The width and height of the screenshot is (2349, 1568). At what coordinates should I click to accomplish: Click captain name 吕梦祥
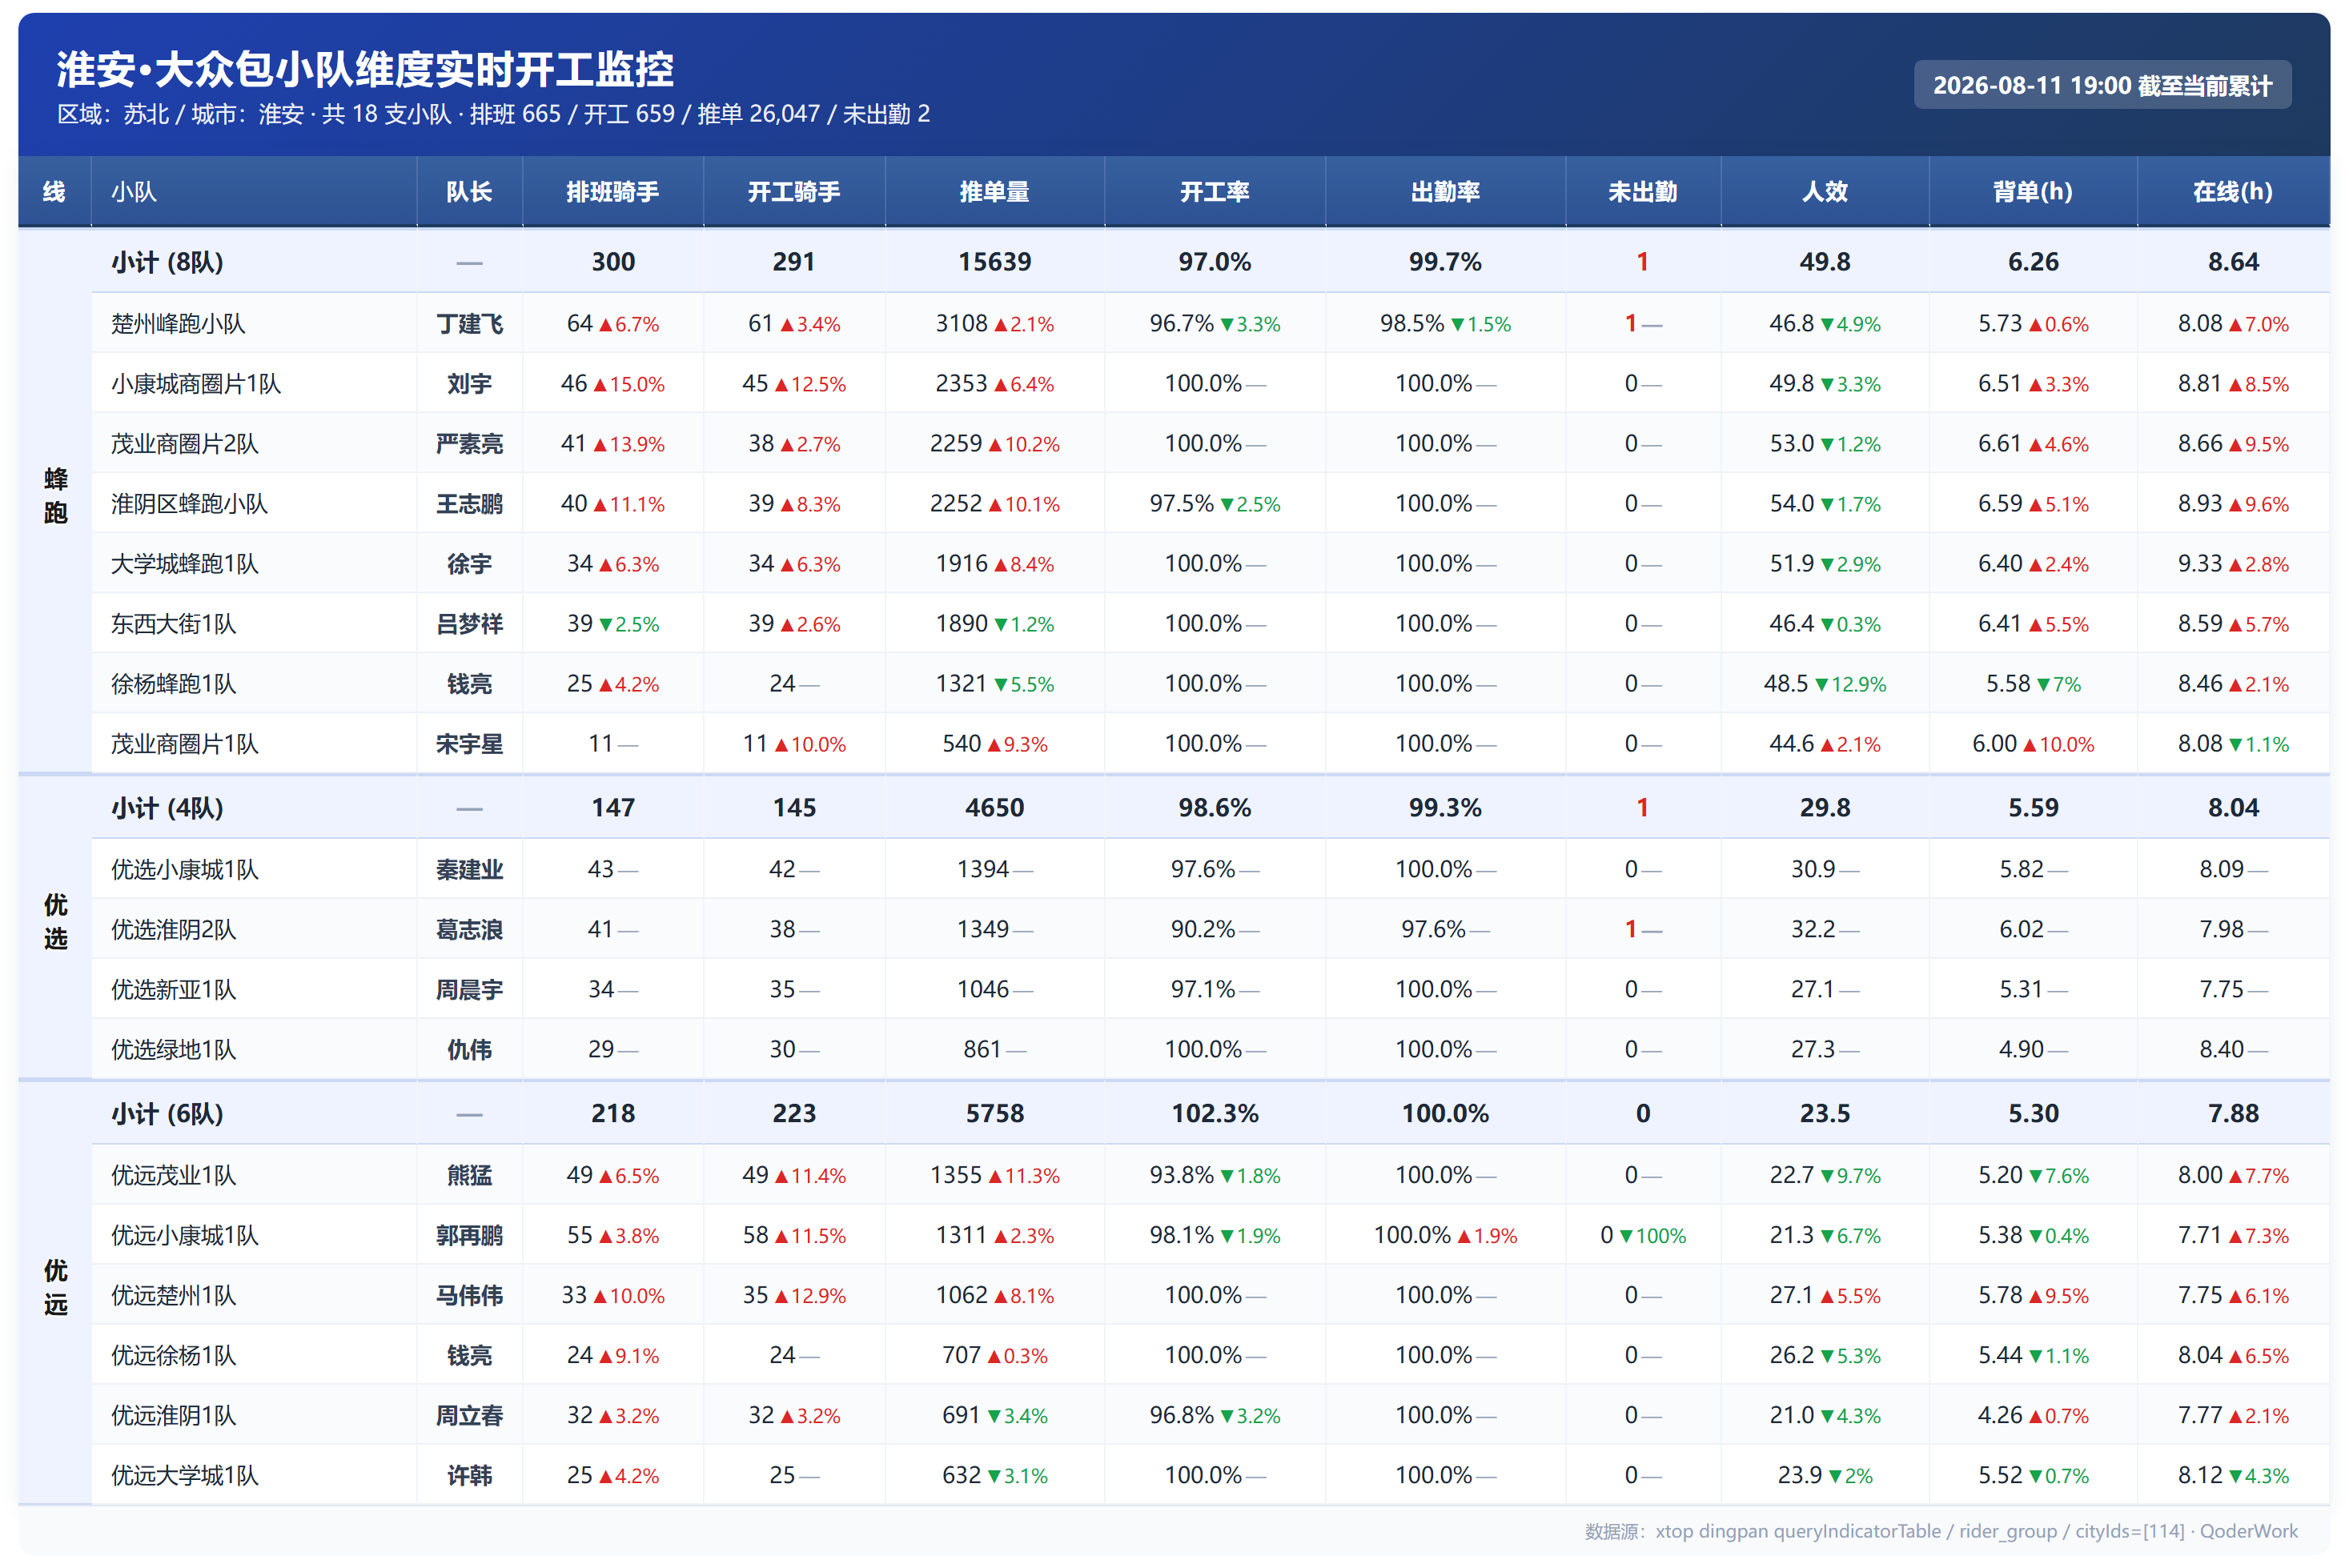click(x=469, y=624)
